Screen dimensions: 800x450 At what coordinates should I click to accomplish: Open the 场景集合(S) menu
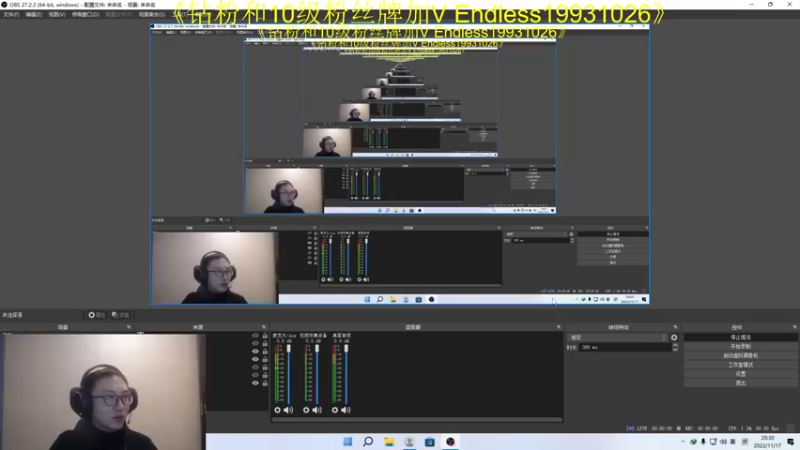click(x=152, y=14)
